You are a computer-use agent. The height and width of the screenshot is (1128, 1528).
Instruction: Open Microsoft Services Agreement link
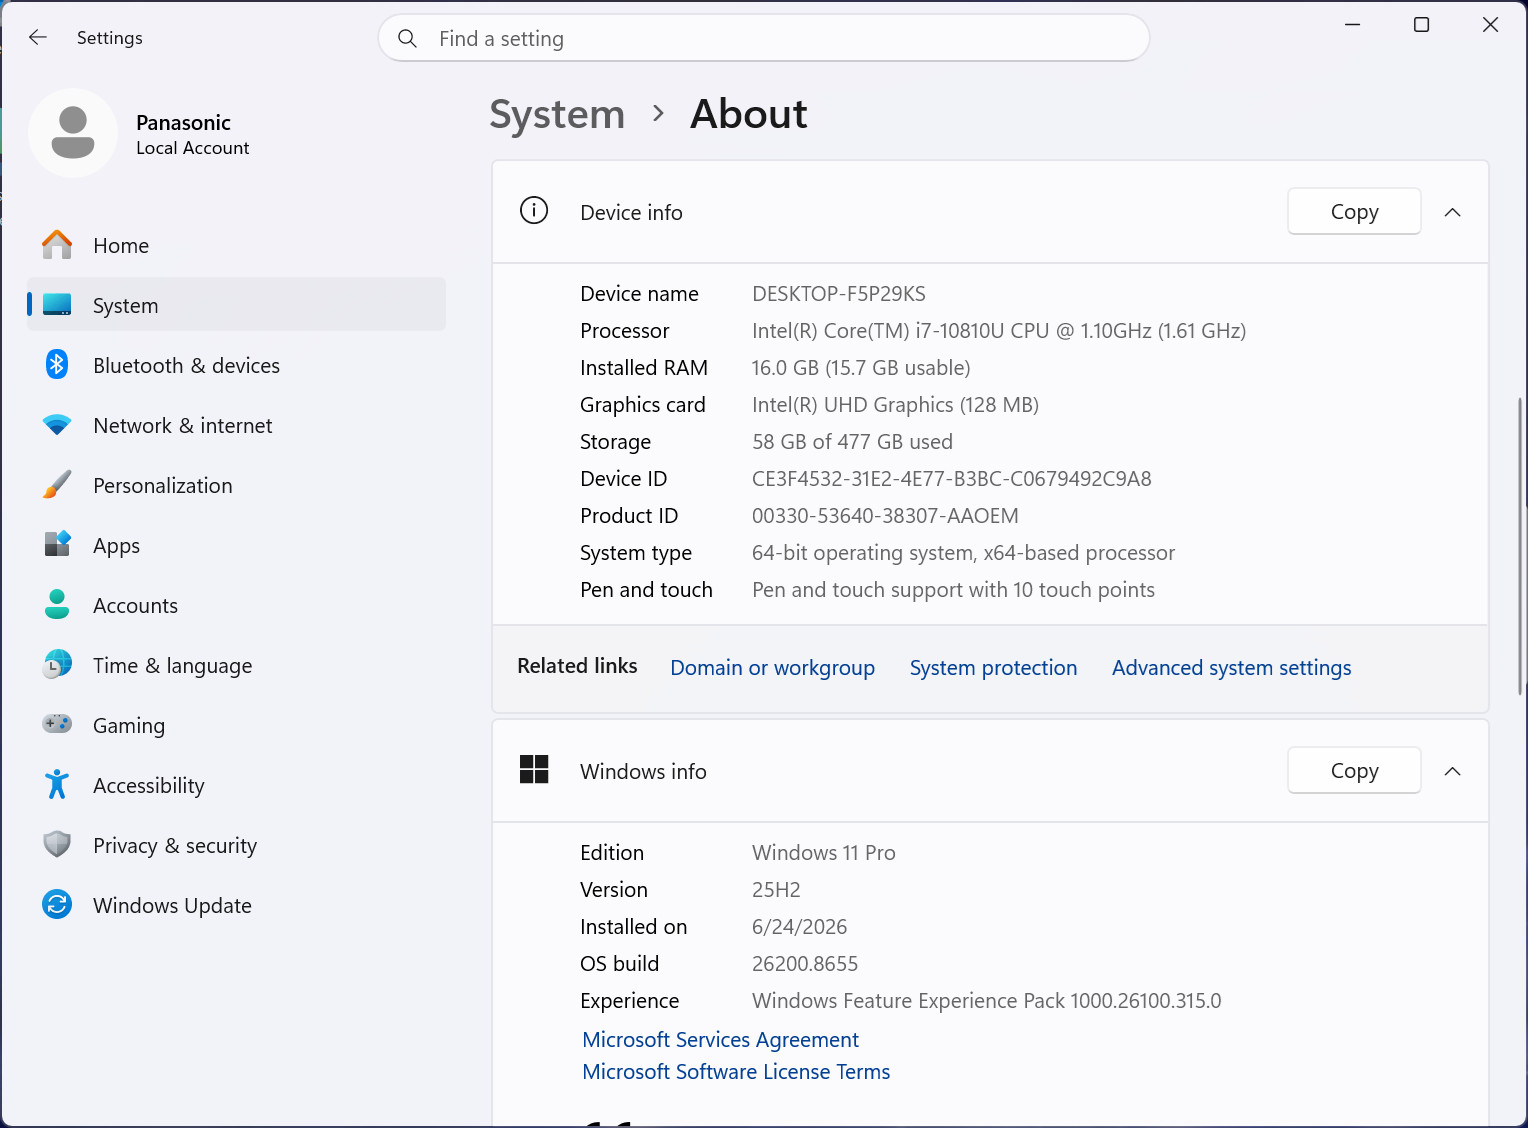pyautogui.click(x=720, y=1039)
